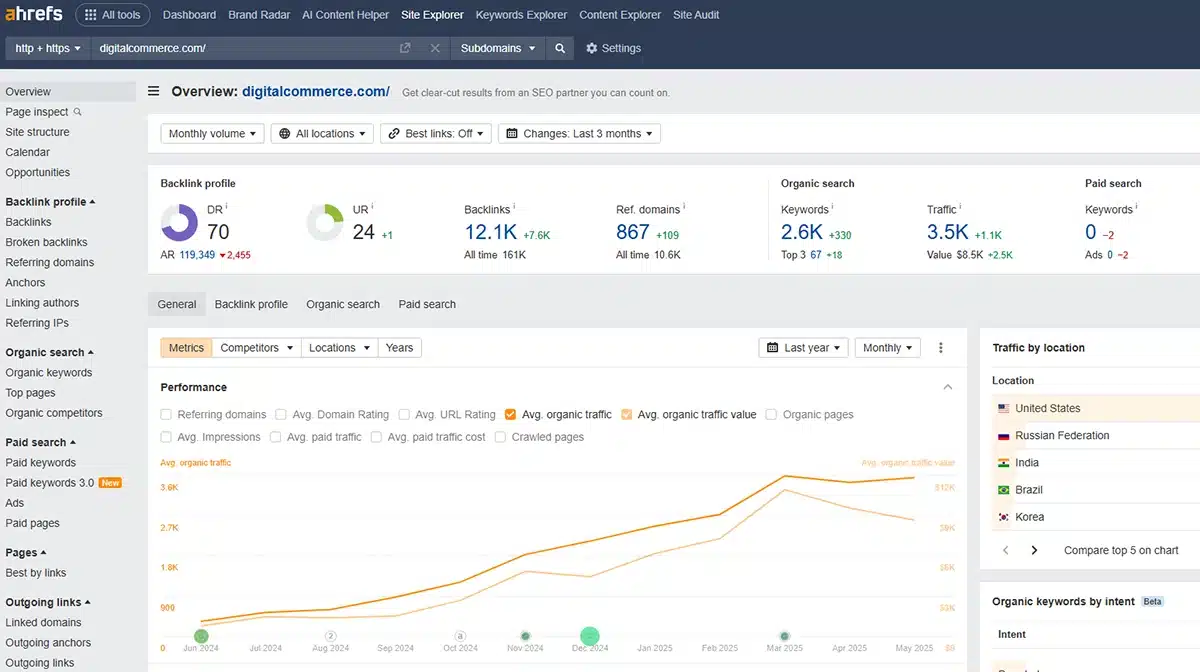The image size is (1200, 672).
Task: Select the Metrics view button
Action: [186, 348]
